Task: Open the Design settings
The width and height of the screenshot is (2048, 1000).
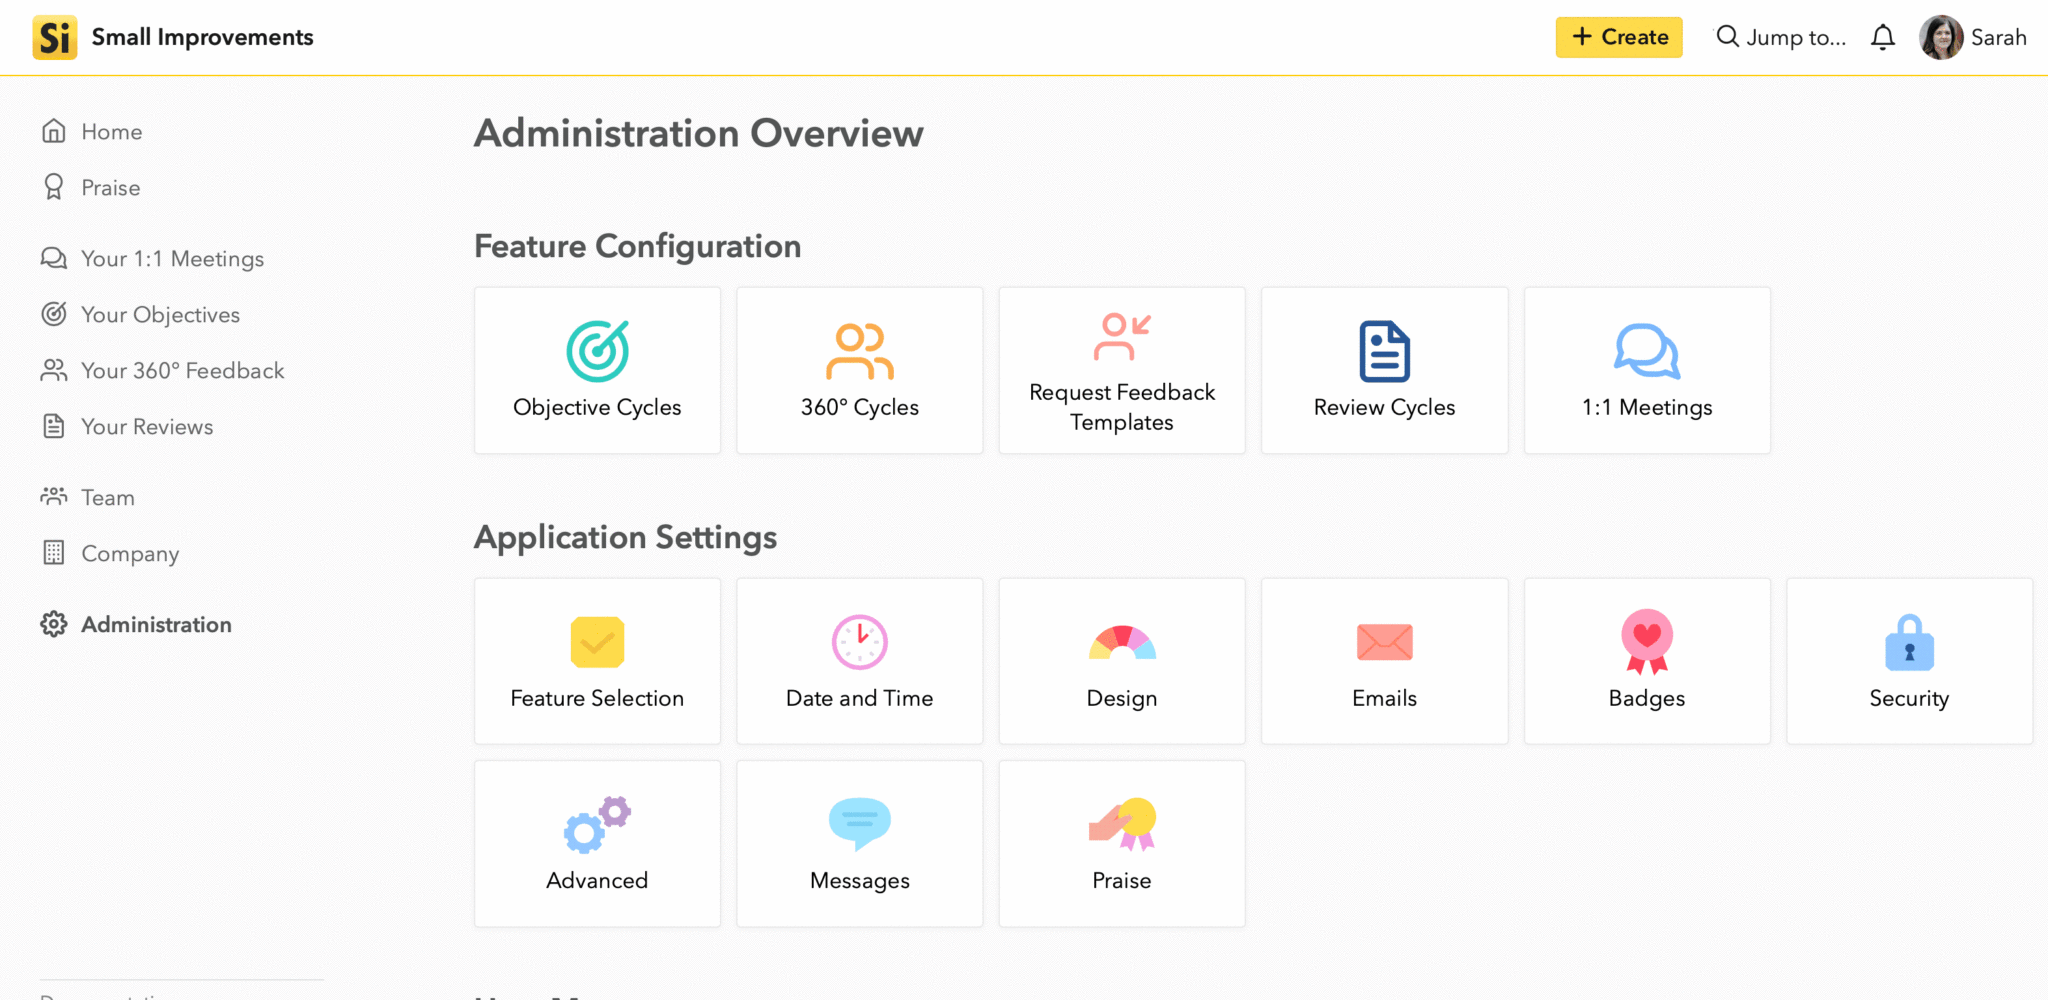Action: click(x=1121, y=661)
